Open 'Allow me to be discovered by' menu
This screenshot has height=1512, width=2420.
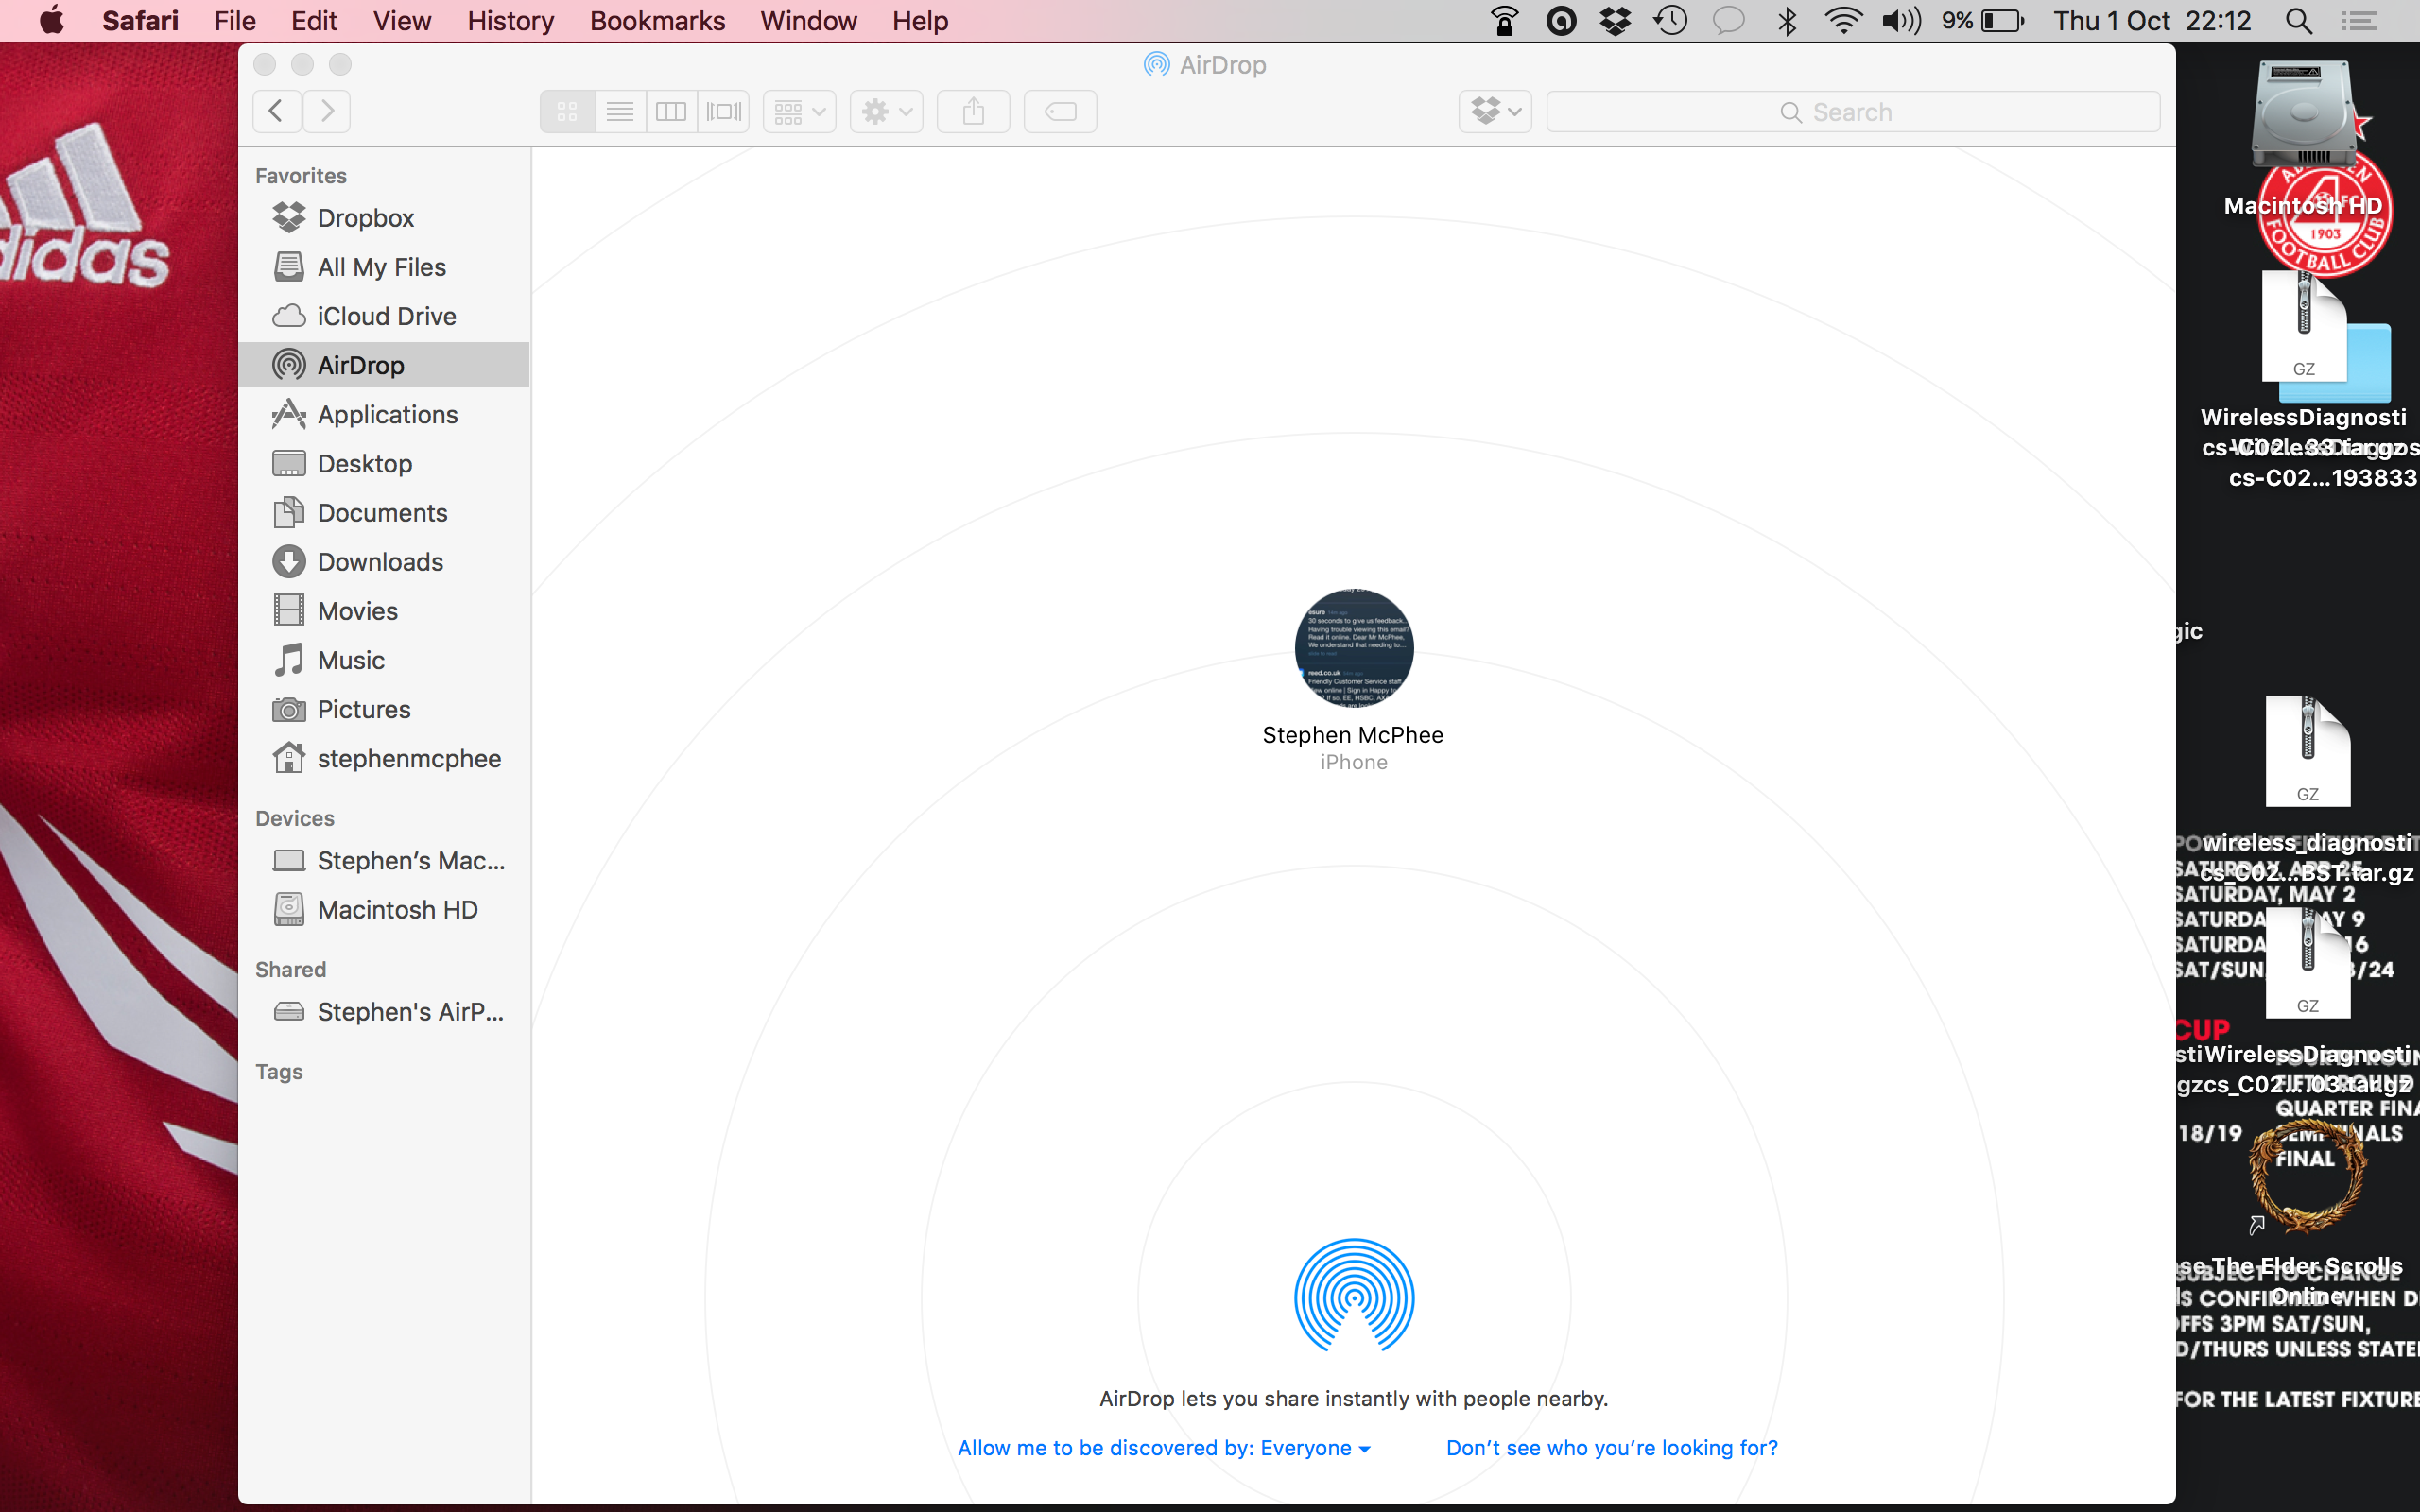click(1163, 1447)
